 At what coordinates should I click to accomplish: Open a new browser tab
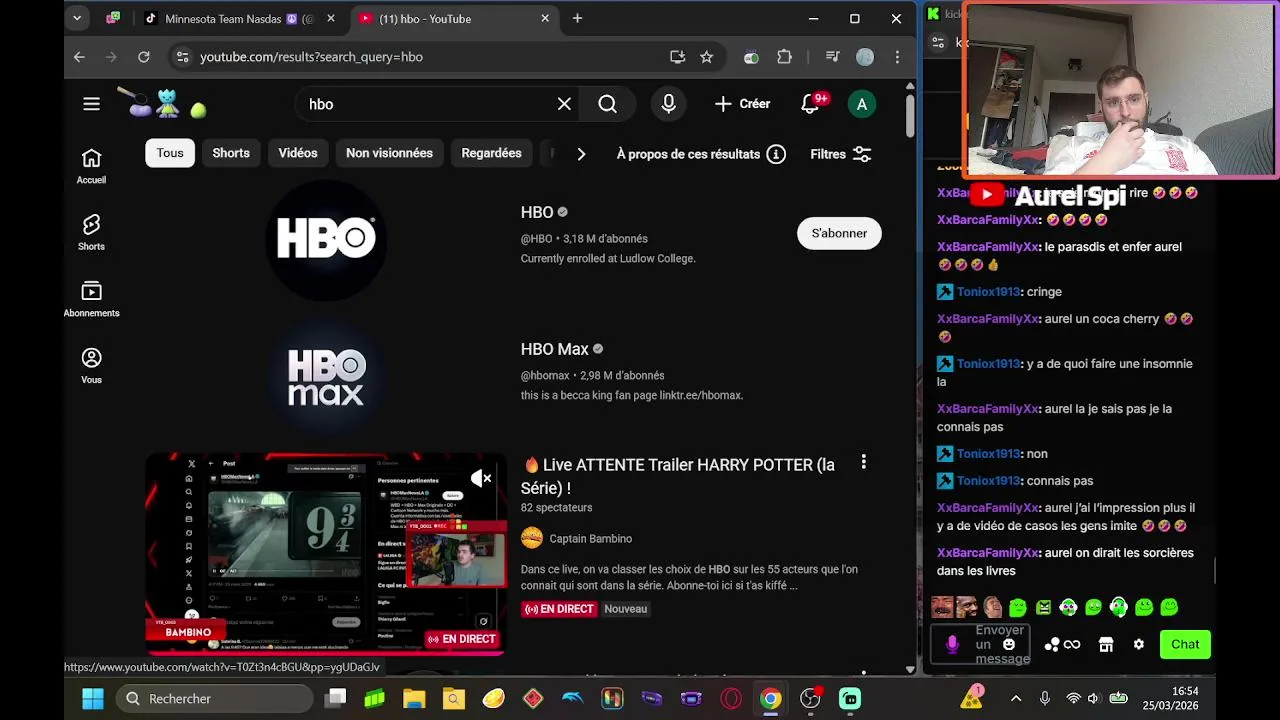(x=577, y=18)
